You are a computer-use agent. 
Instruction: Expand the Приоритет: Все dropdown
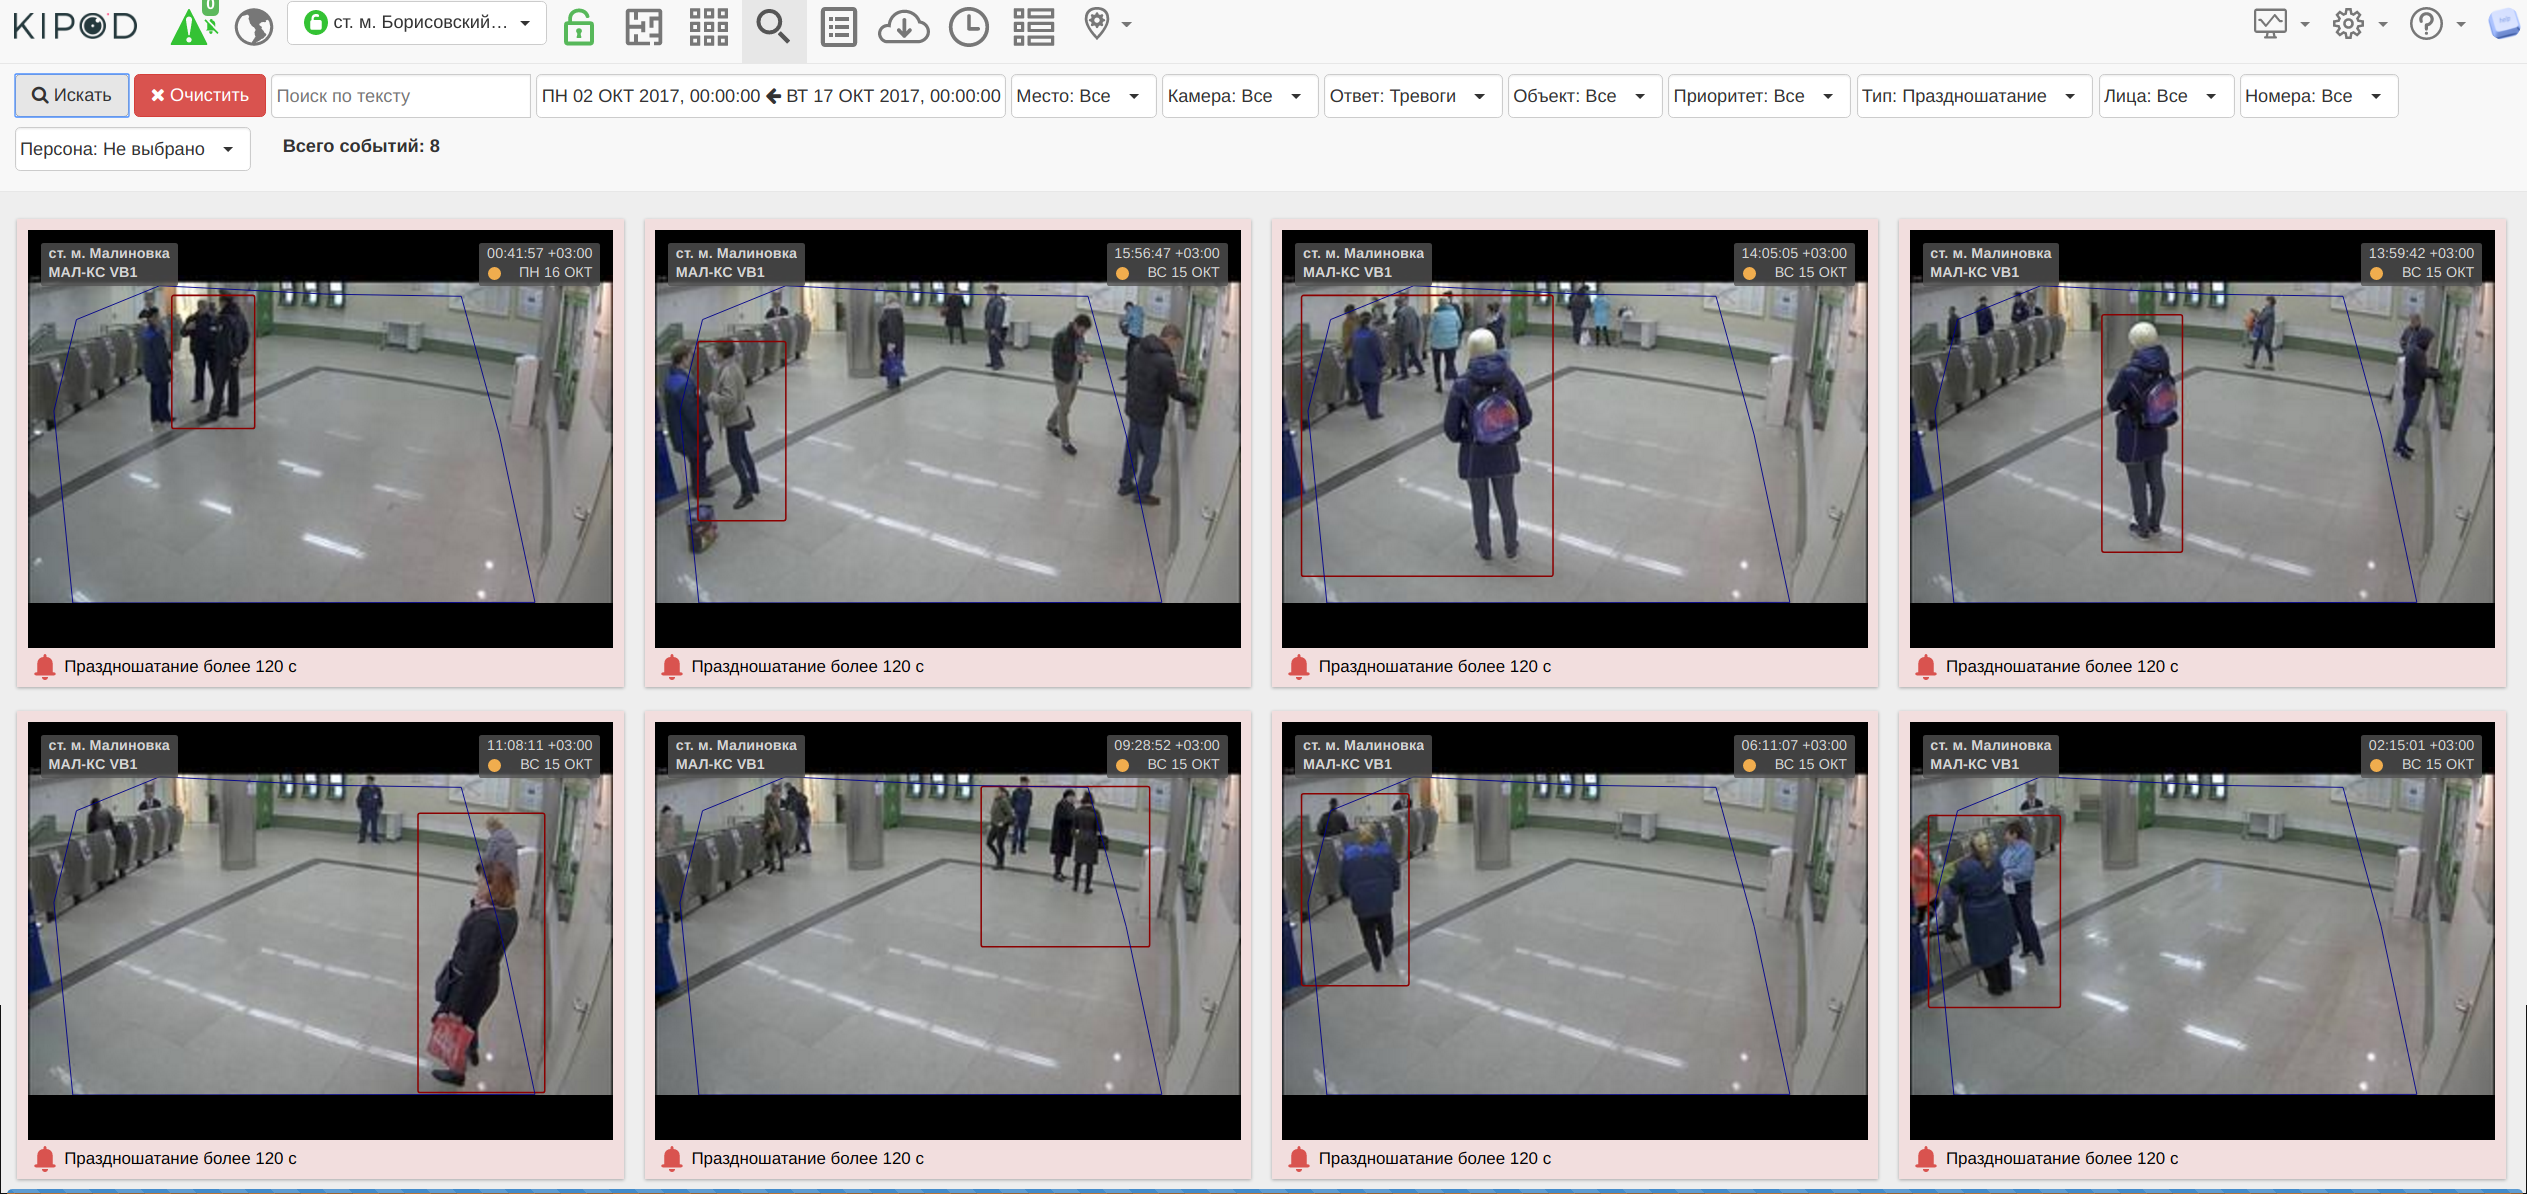point(1758,96)
